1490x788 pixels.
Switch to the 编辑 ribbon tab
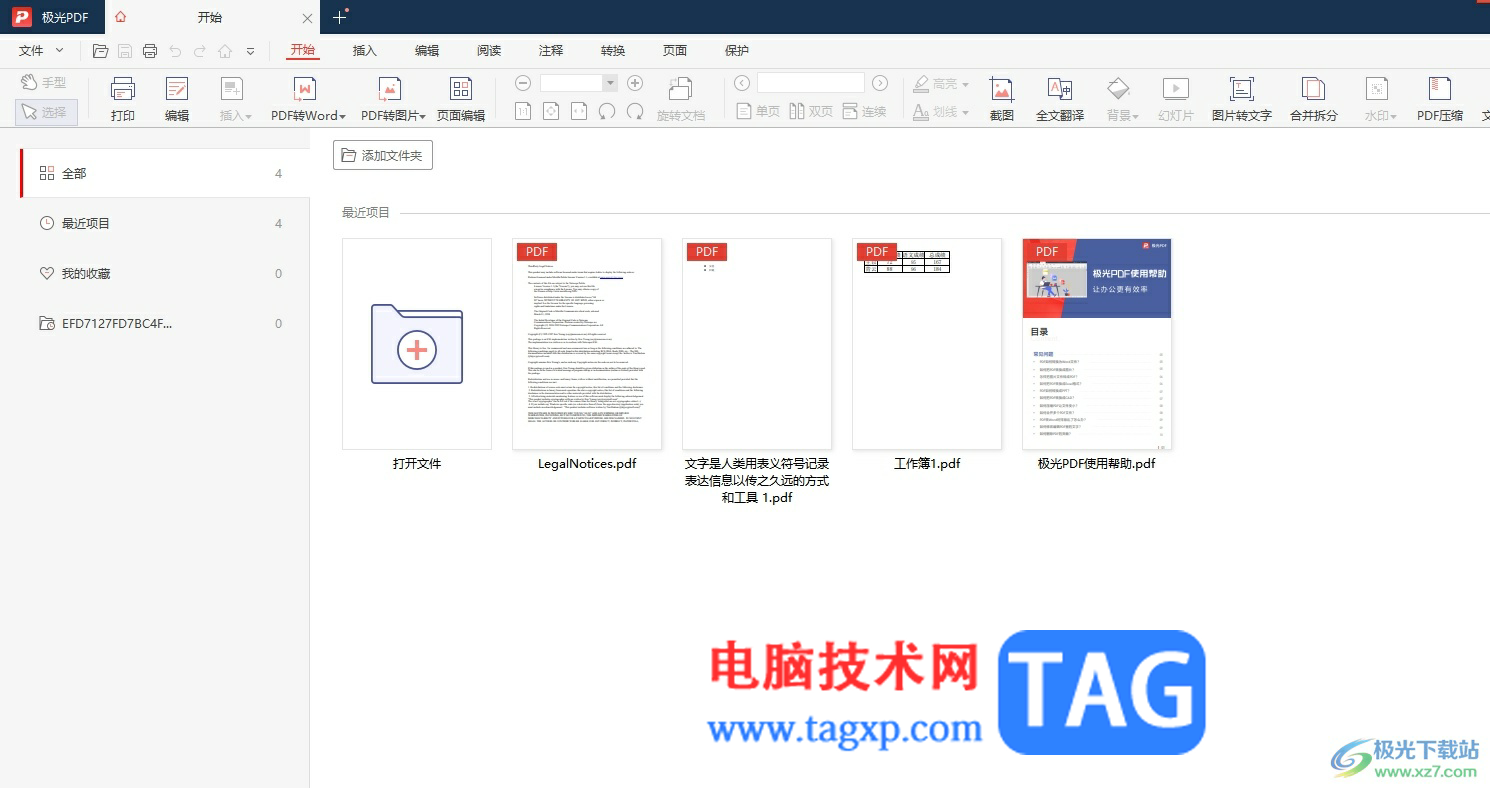427,51
